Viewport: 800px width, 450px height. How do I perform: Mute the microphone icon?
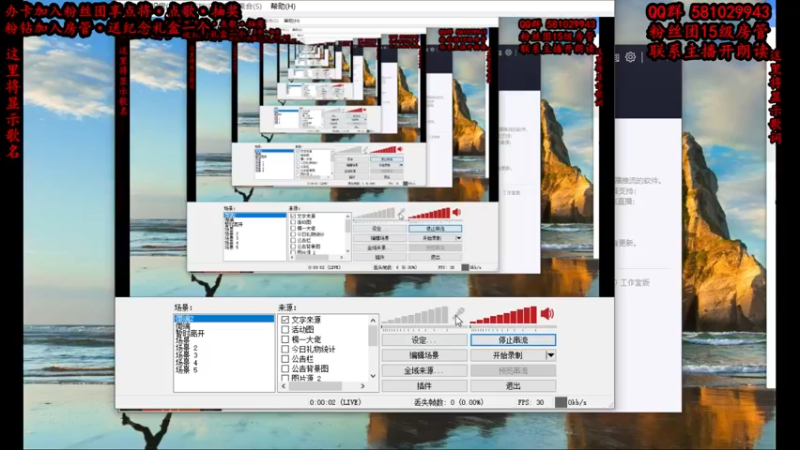pos(459,314)
